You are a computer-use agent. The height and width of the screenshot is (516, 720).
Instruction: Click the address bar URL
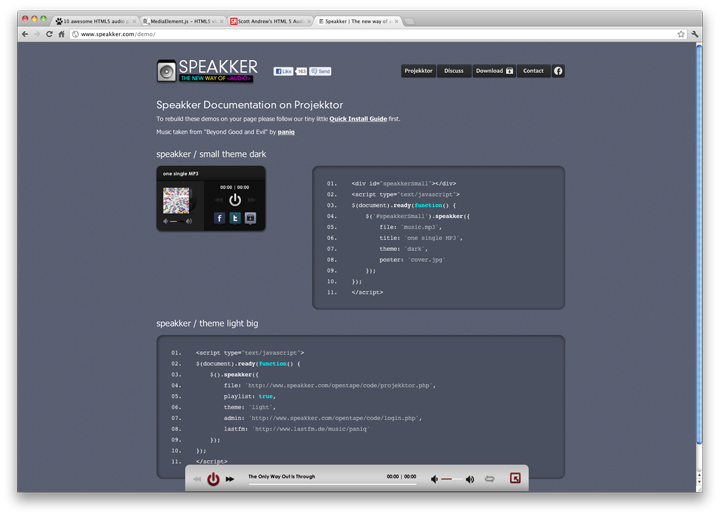tap(118, 34)
